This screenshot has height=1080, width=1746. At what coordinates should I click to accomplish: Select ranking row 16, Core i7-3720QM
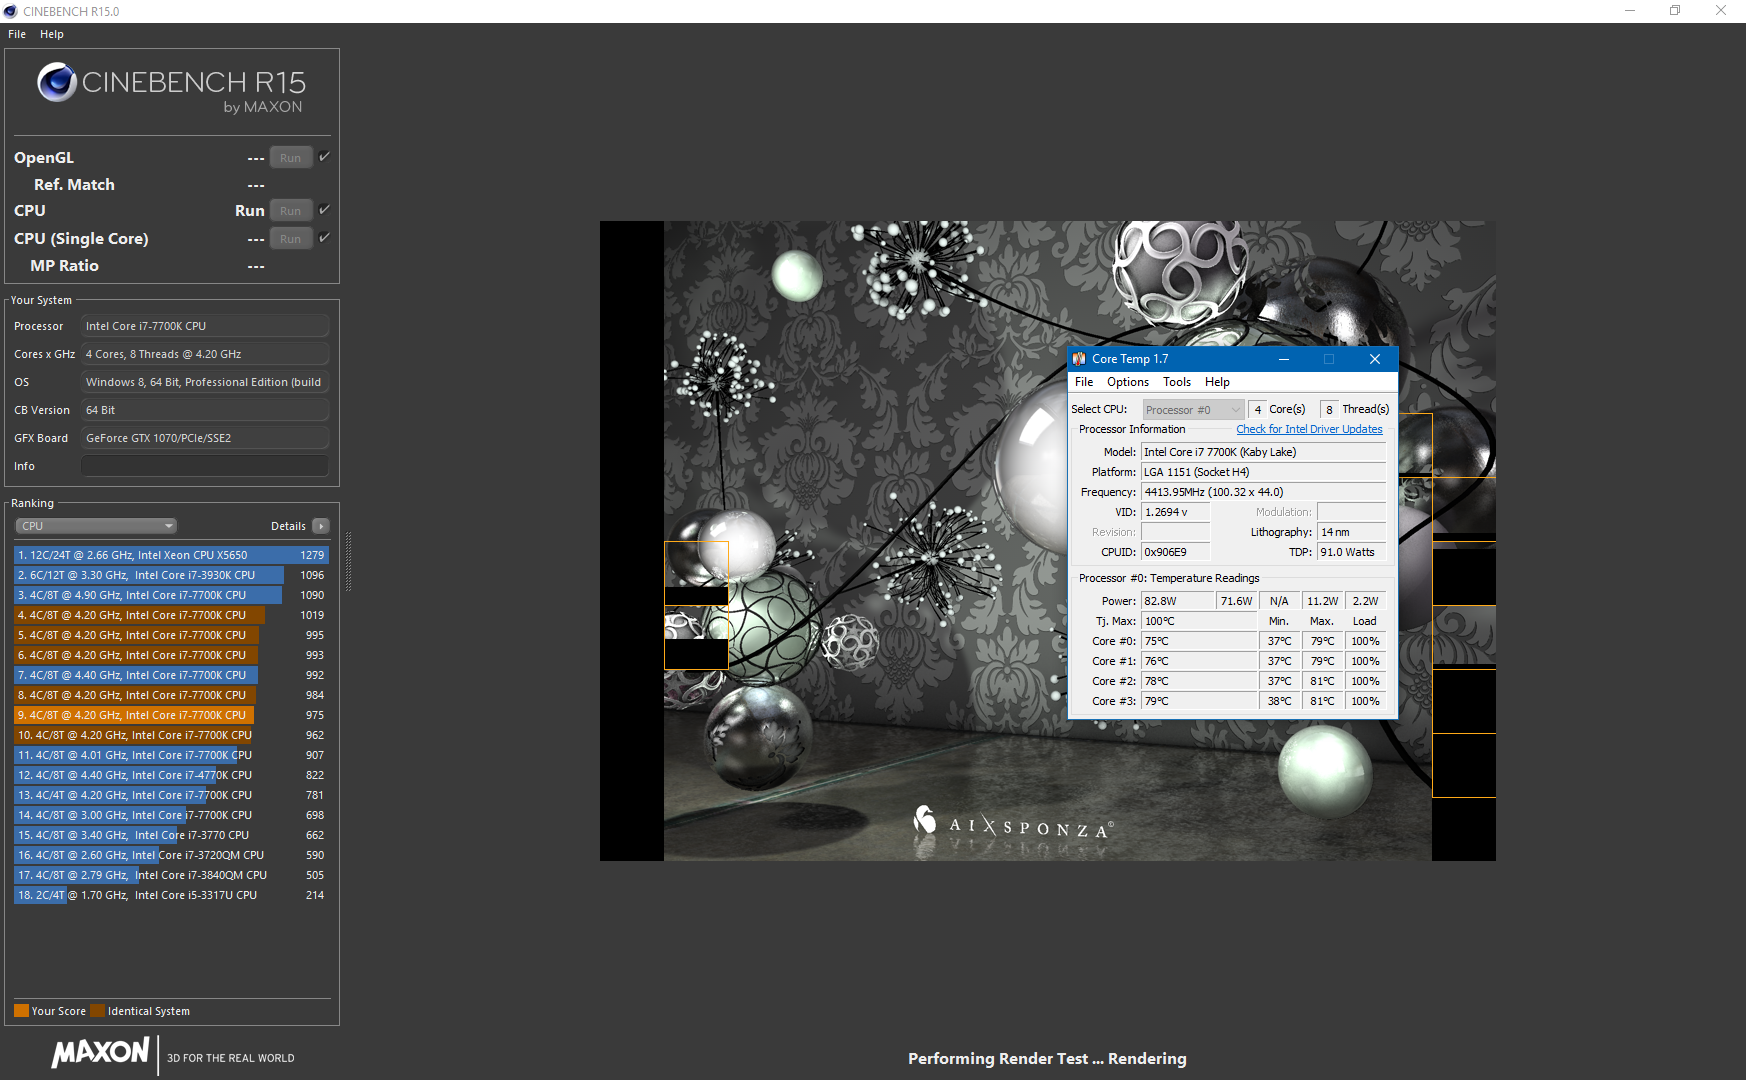point(171,855)
